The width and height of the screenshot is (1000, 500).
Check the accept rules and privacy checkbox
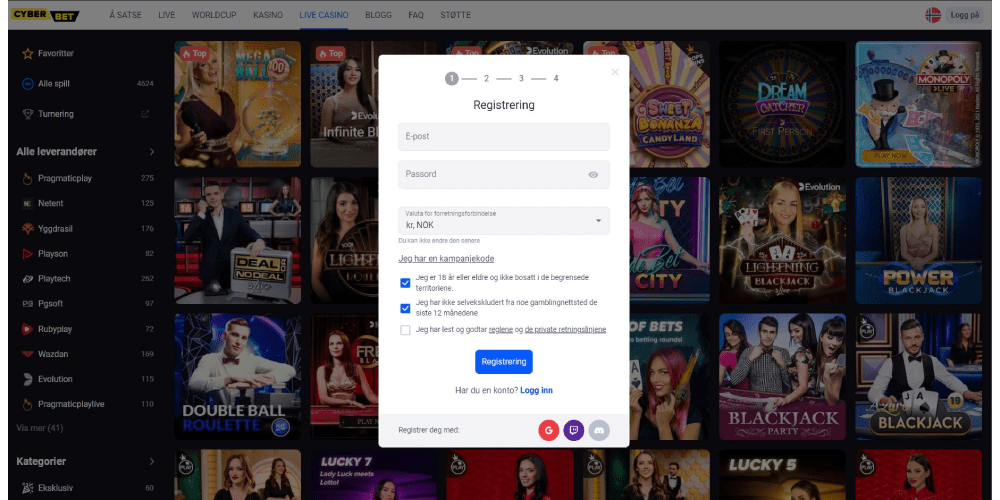coord(405,330)
